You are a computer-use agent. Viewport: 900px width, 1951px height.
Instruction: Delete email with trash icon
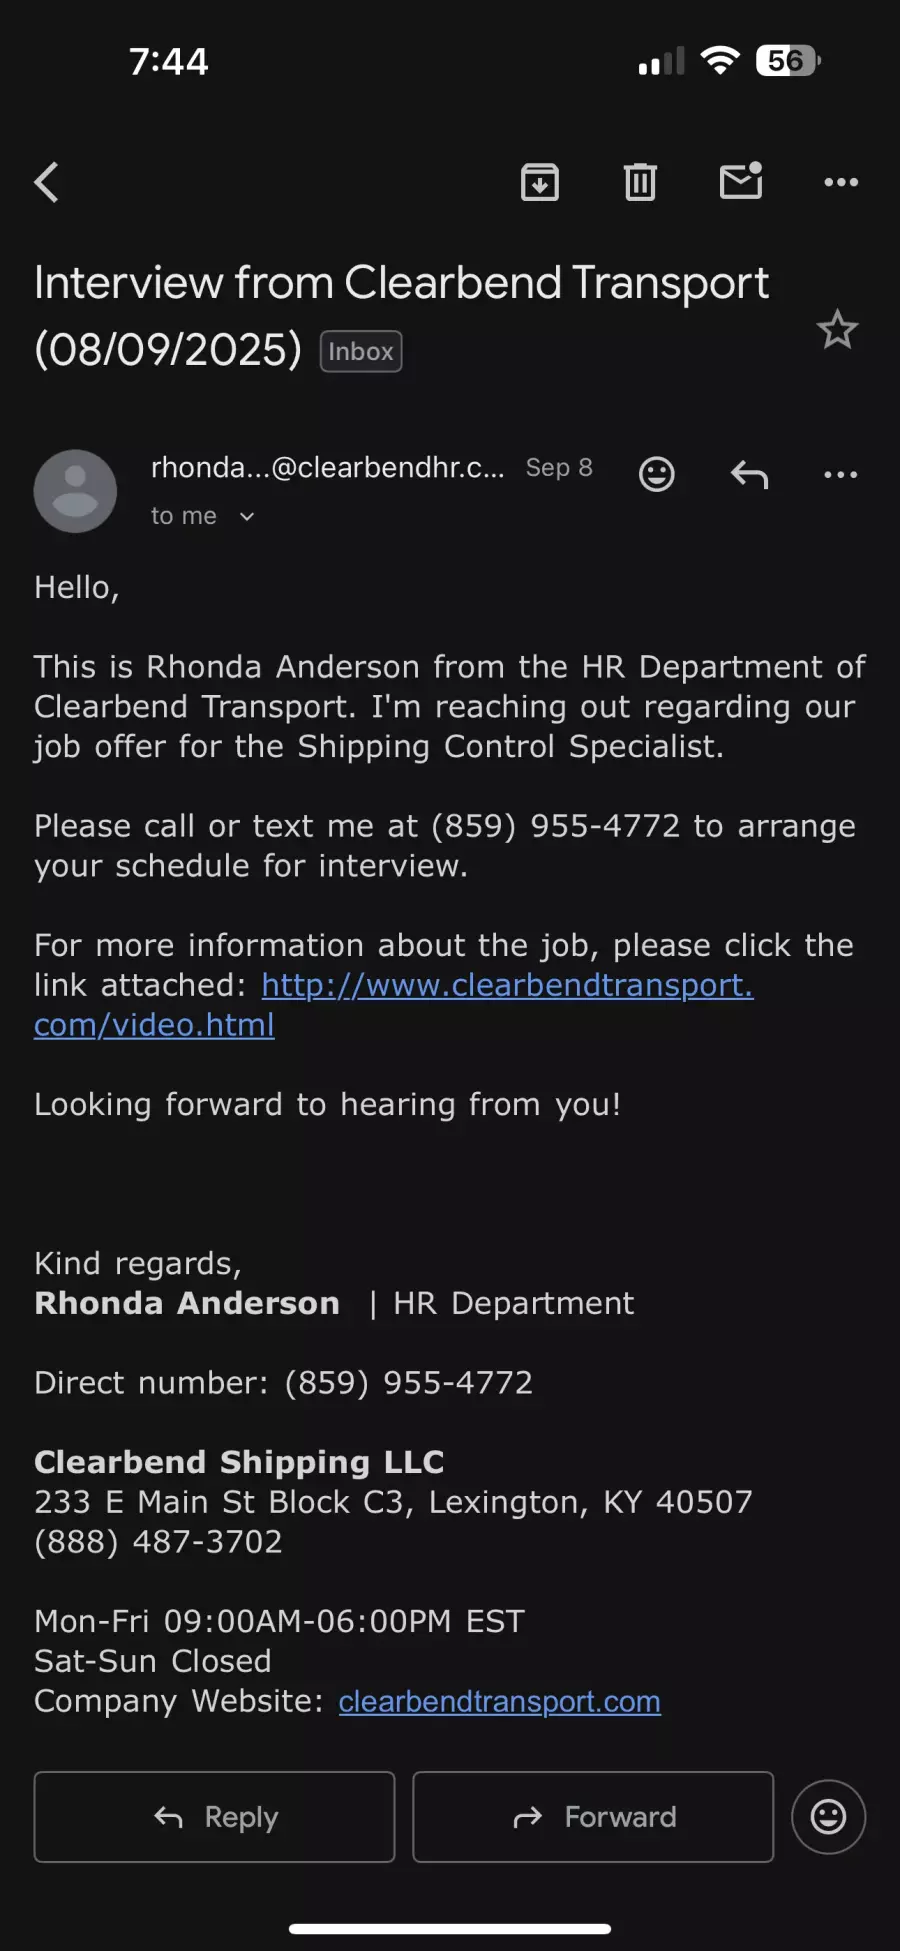click(x=640, y=182)
